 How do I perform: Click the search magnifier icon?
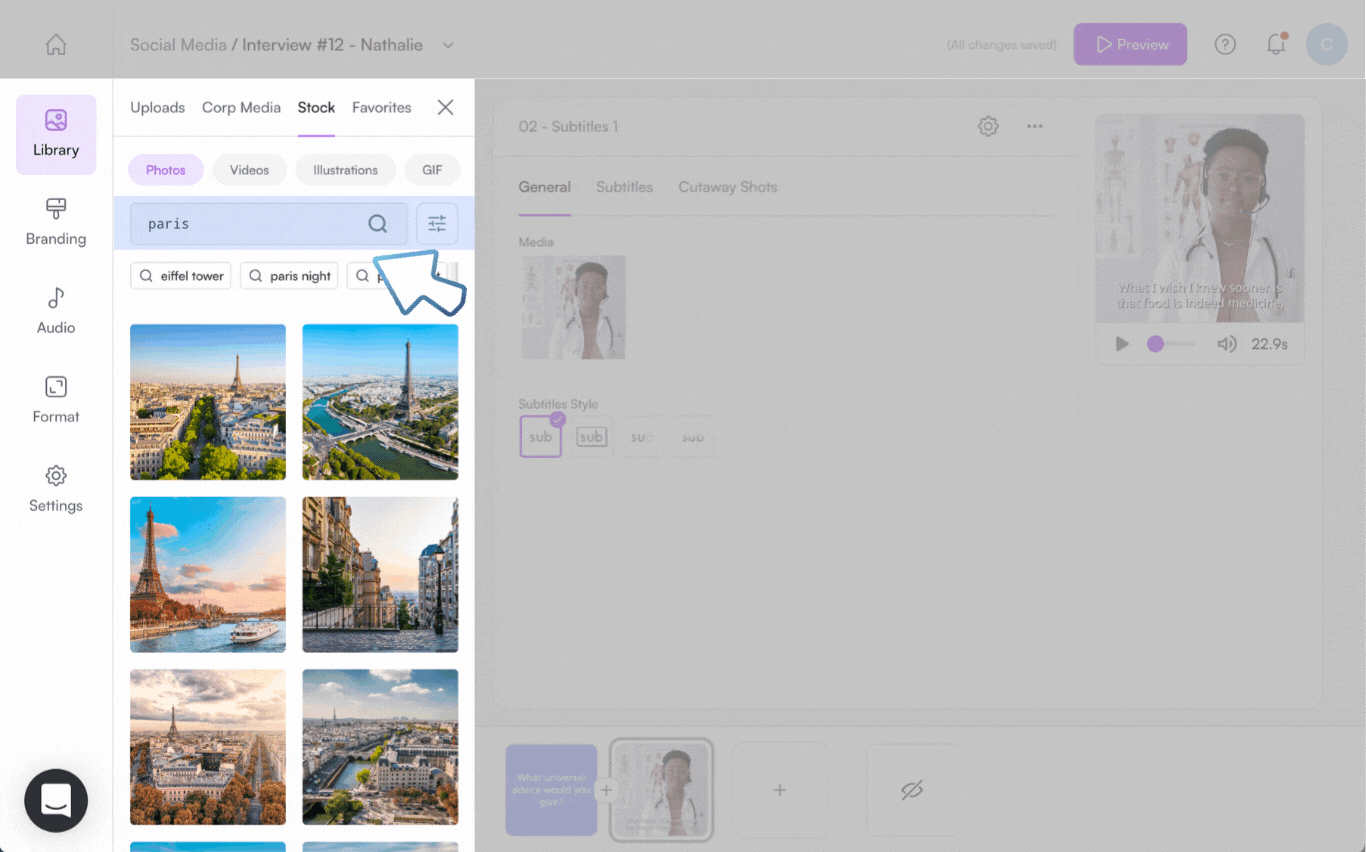[x=377, y=224]
